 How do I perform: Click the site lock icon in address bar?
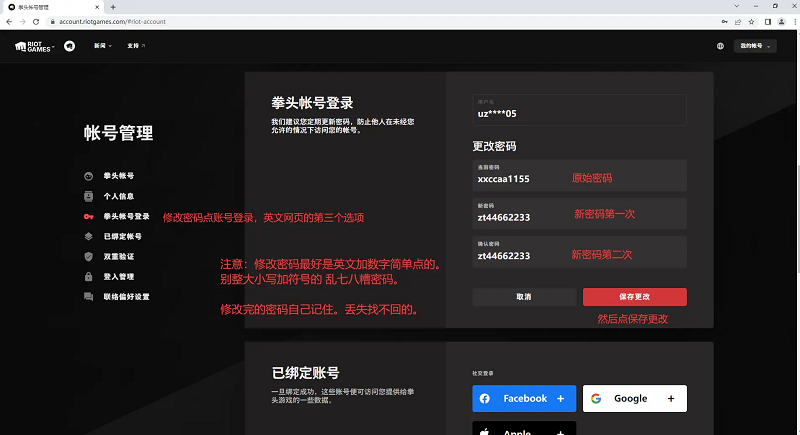point(53,21)
